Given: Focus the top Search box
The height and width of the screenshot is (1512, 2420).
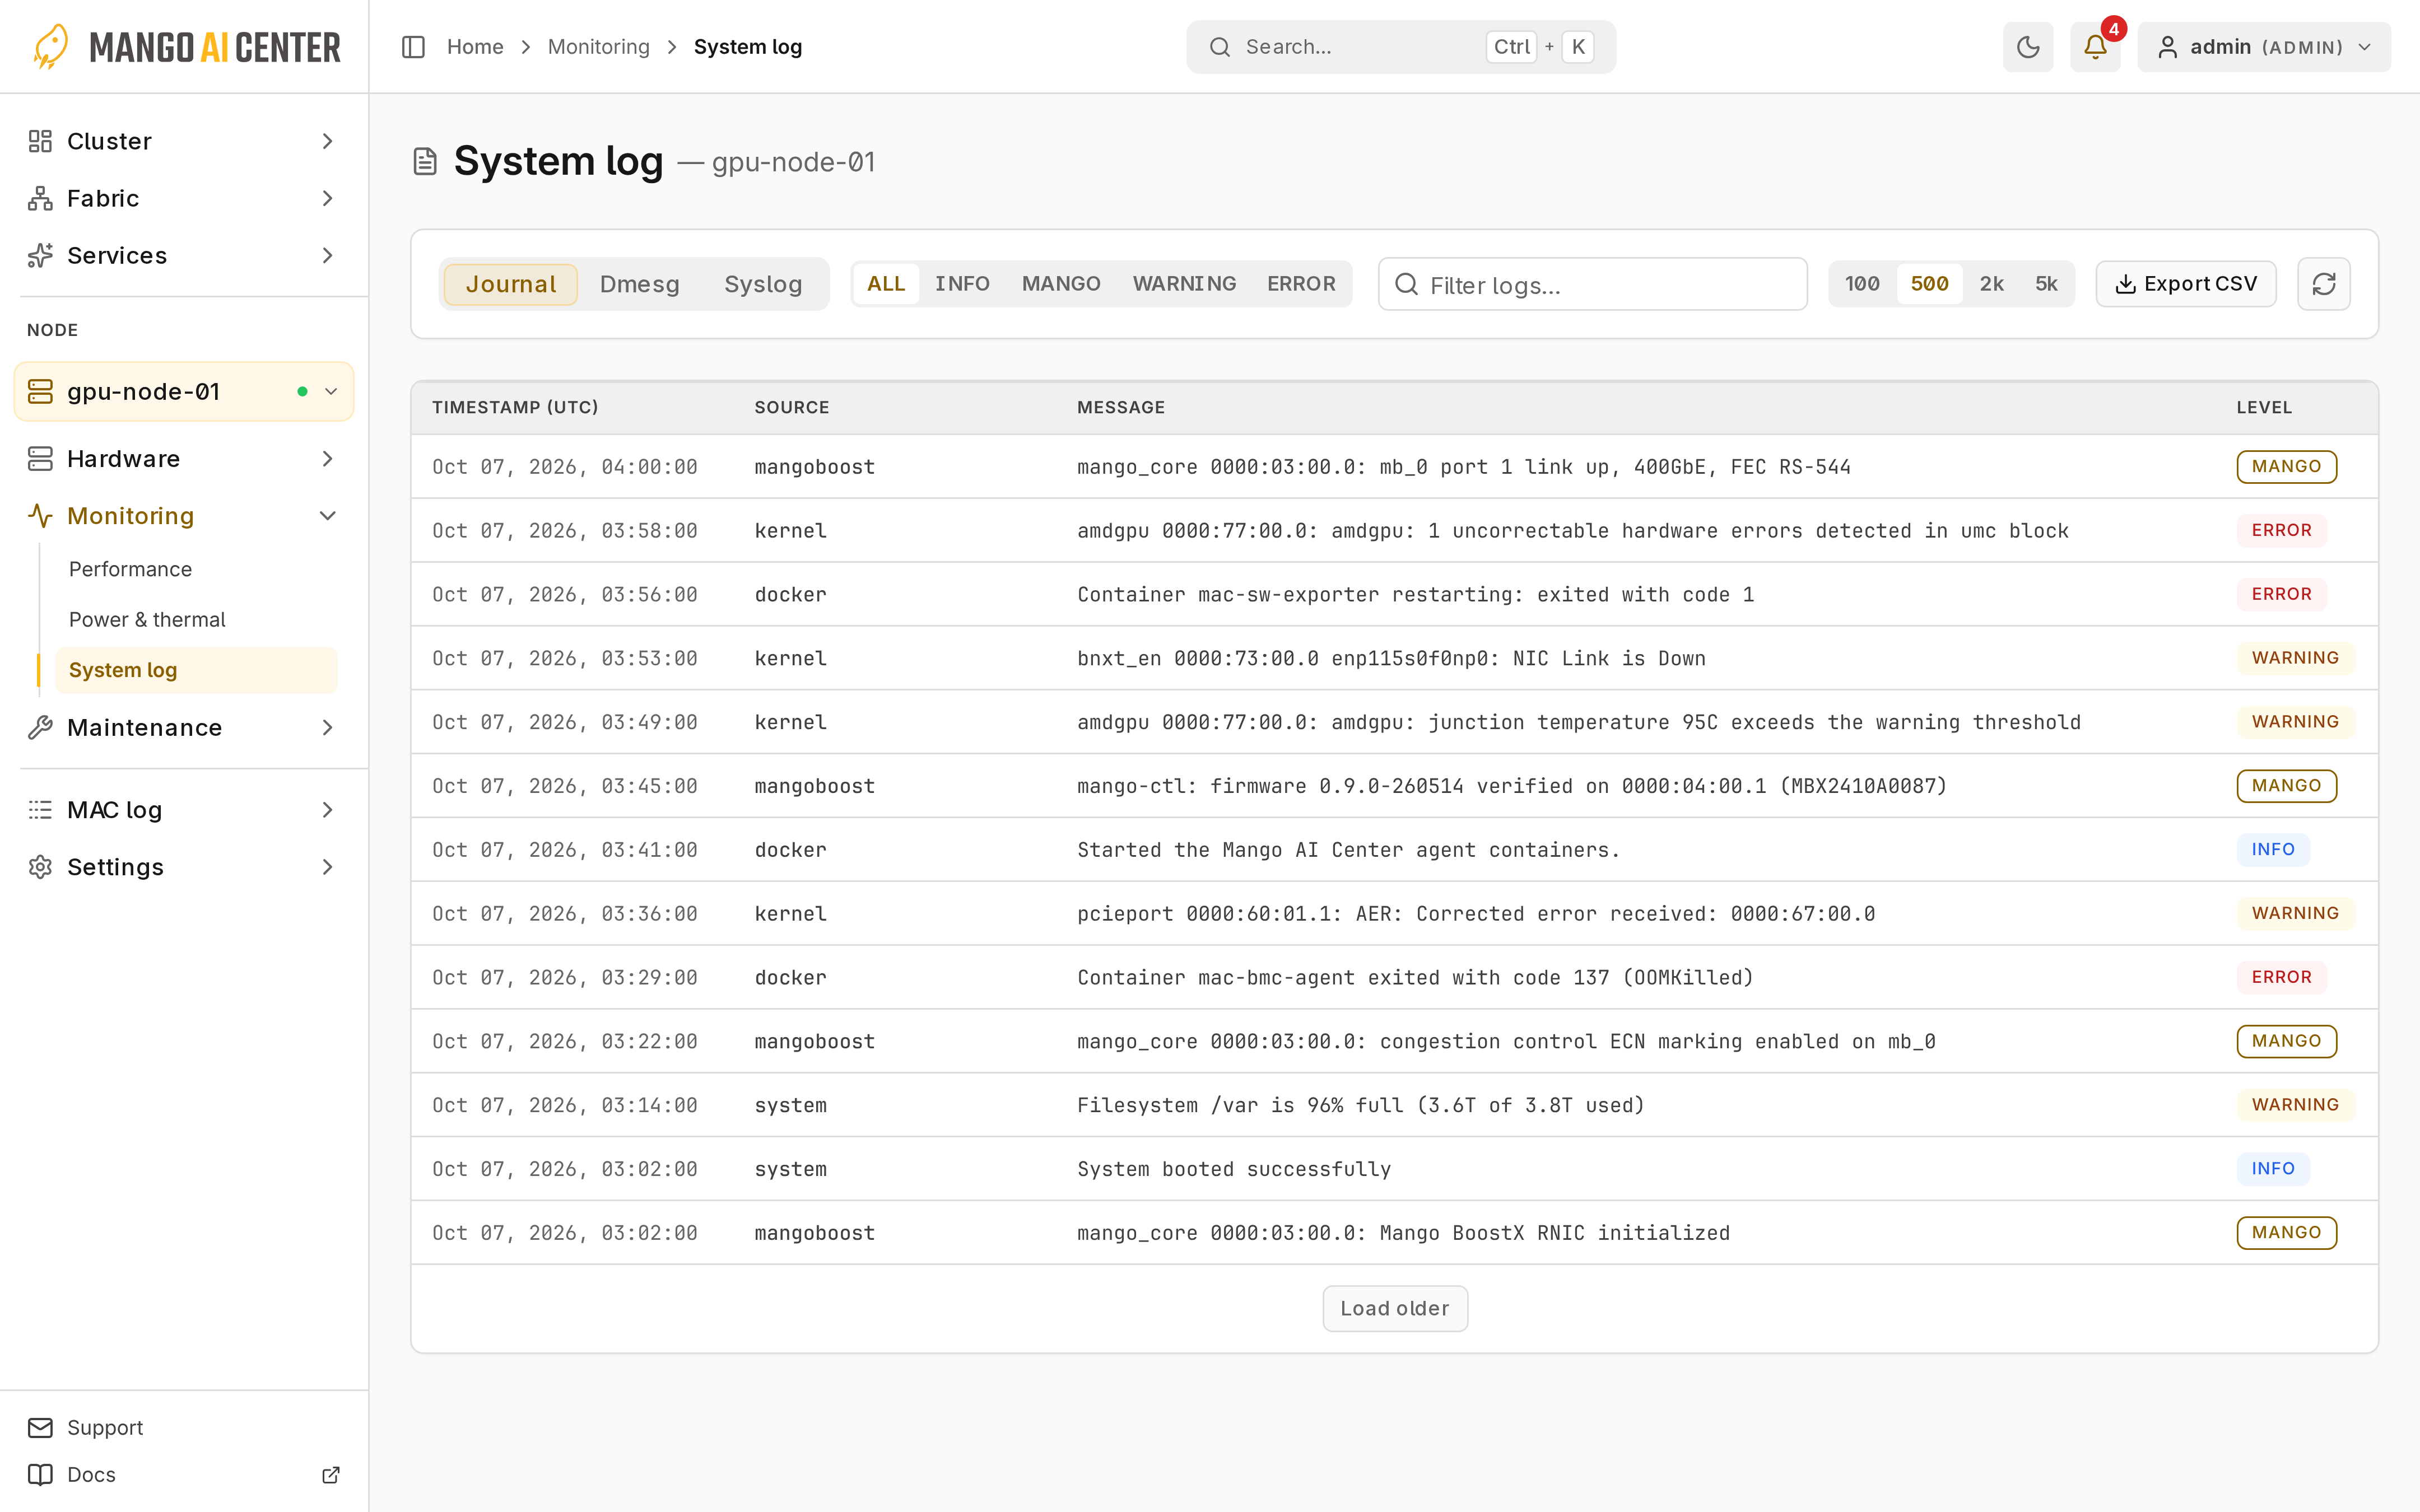Looking at the screenshot, I should [x=1401, y=47].
